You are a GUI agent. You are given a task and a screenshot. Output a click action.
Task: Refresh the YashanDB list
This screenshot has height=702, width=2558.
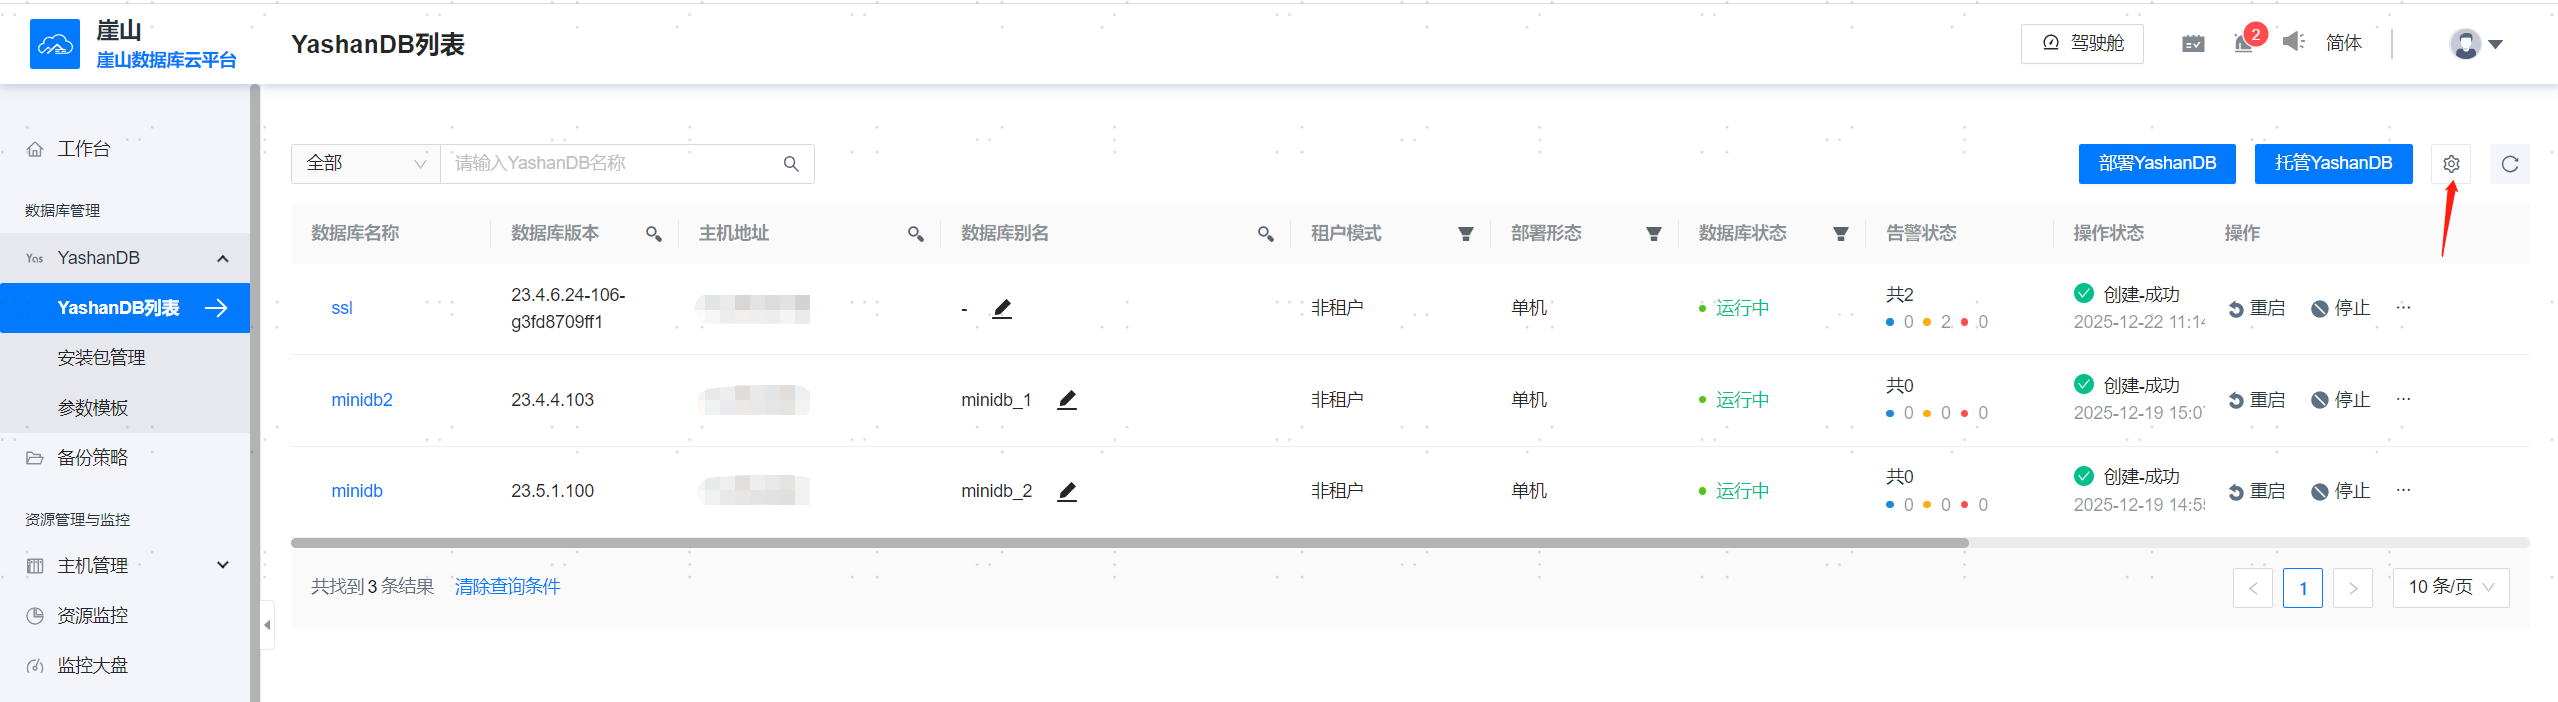point(2509,163)
